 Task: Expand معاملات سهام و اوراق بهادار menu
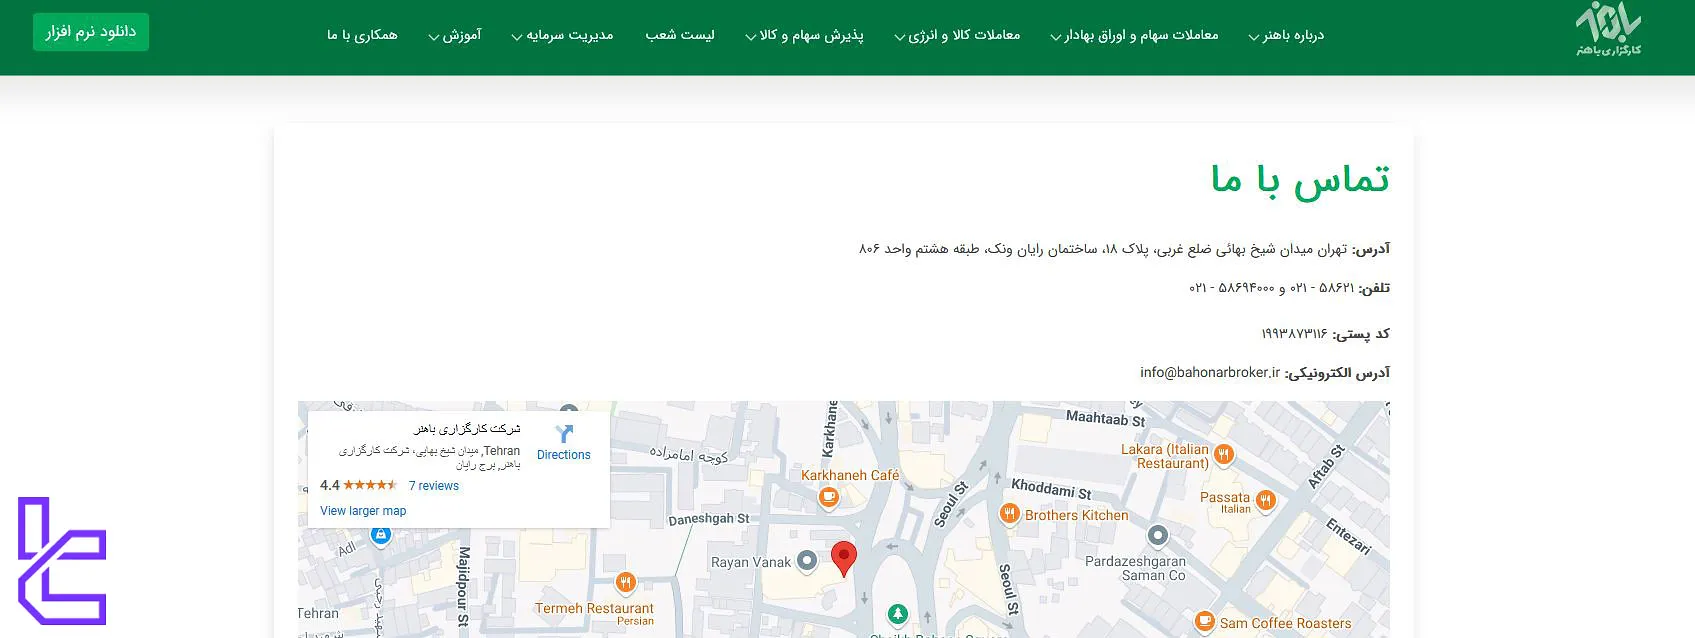(1134, 36)
